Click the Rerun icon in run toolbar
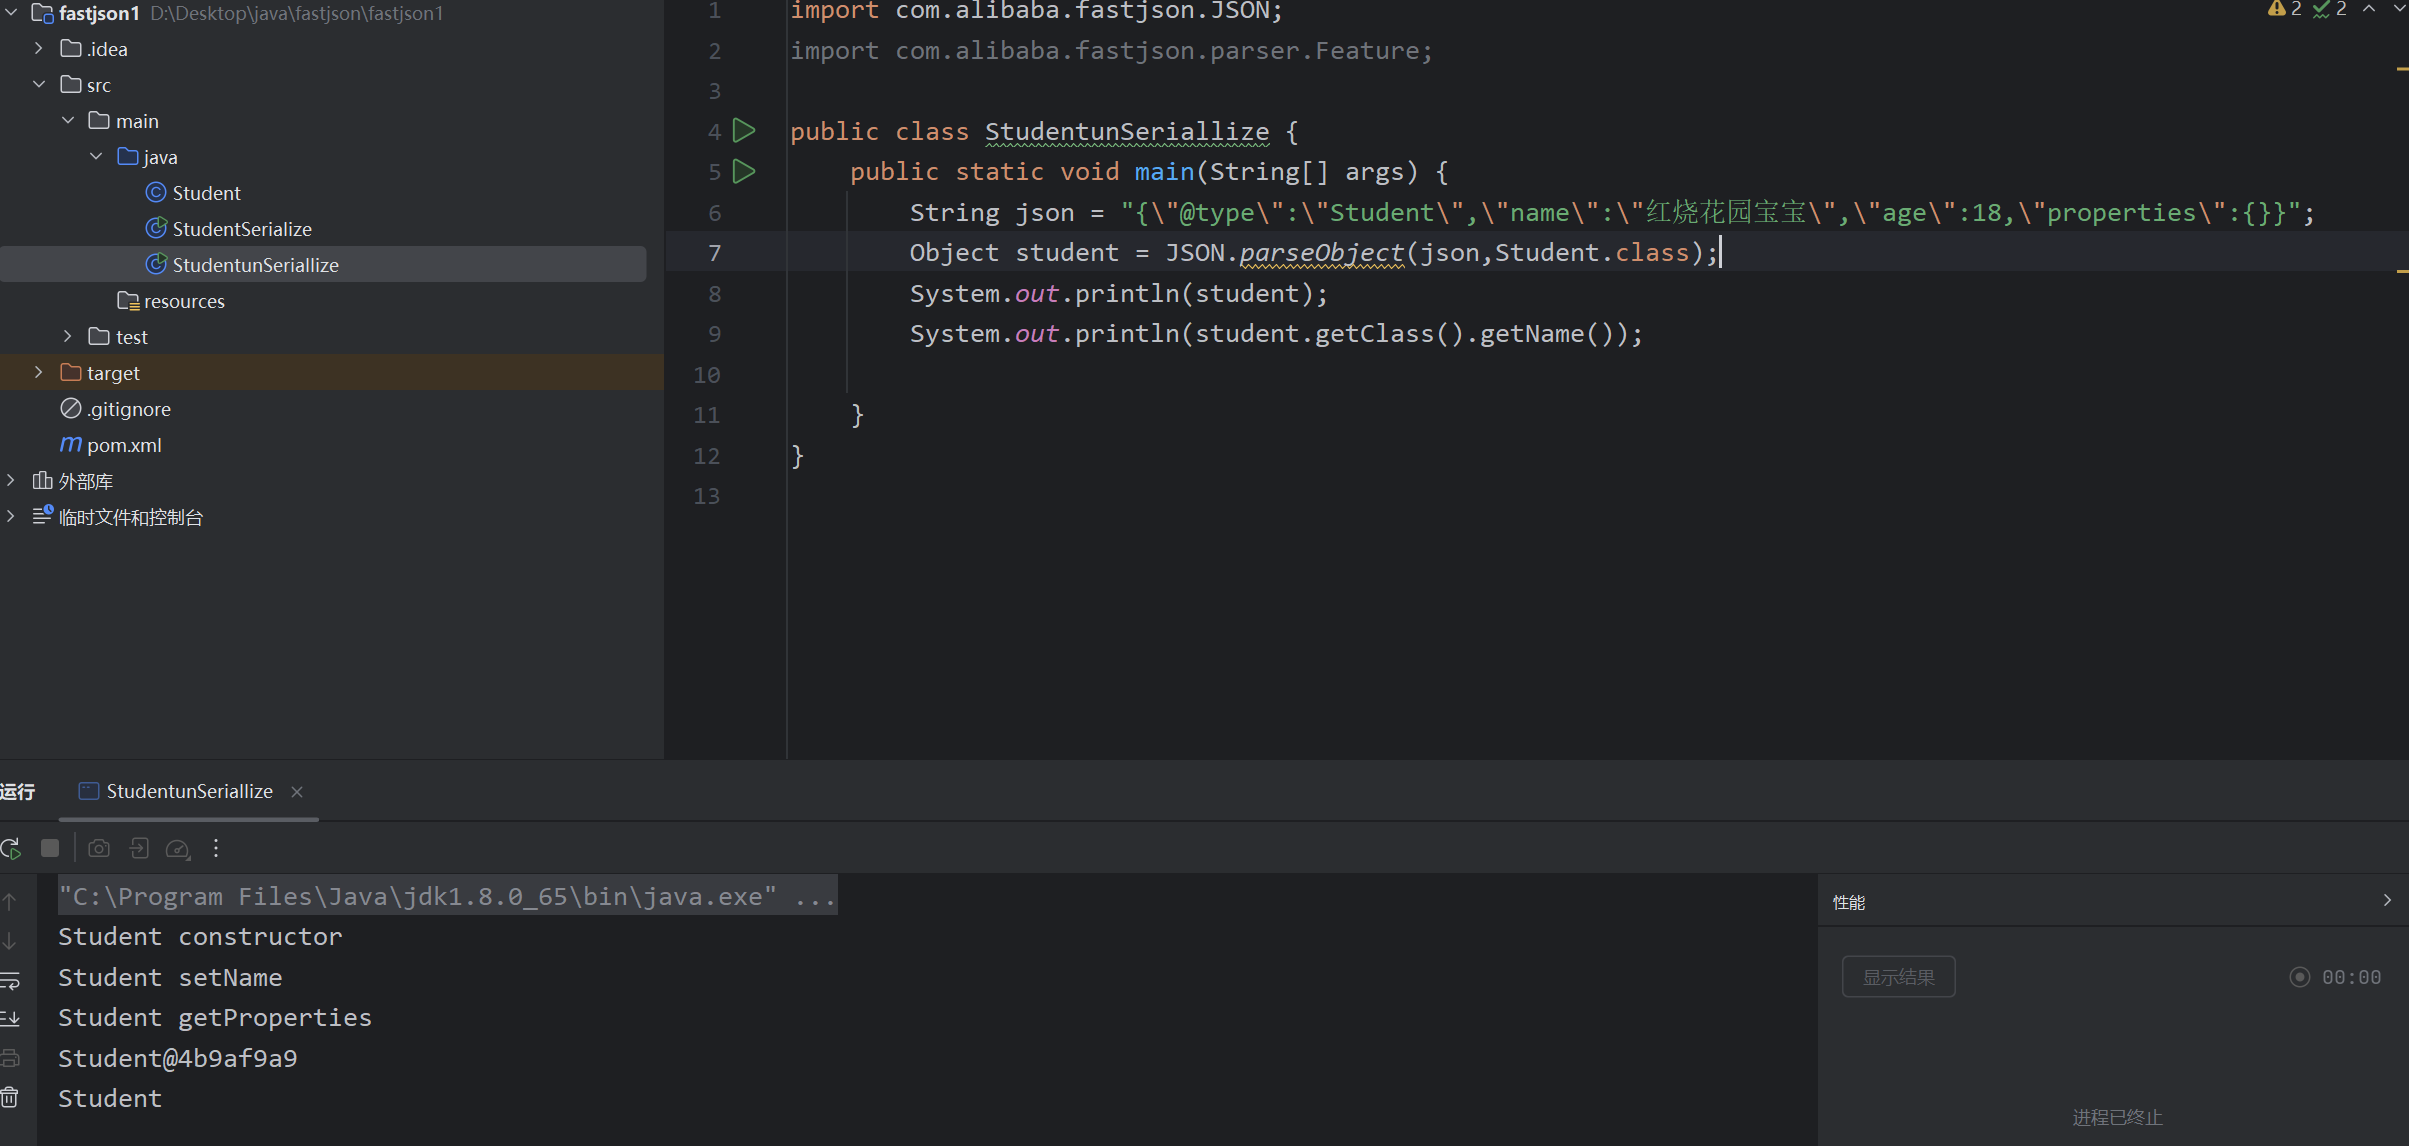Image resolution: width=2409 pixels, height=1146 pixels. (11, 848)
